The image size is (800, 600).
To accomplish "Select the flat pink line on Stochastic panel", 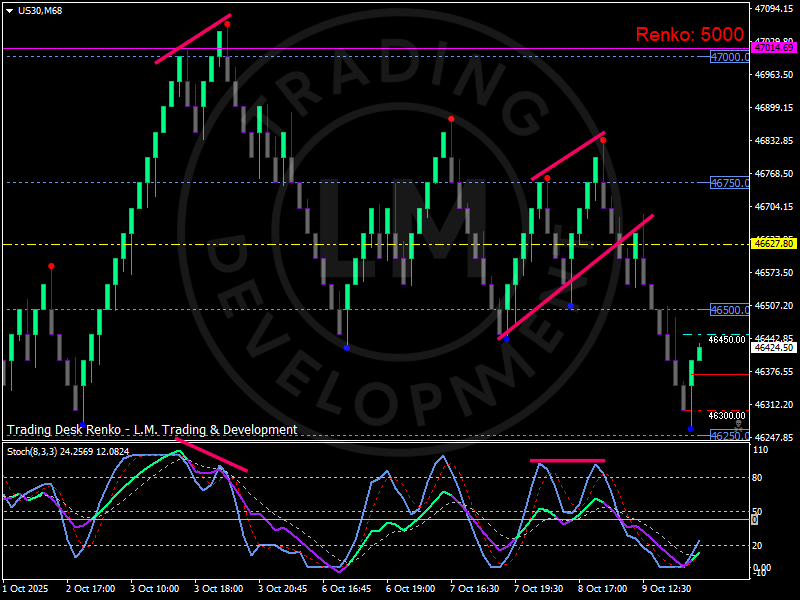I will [567, 461].
